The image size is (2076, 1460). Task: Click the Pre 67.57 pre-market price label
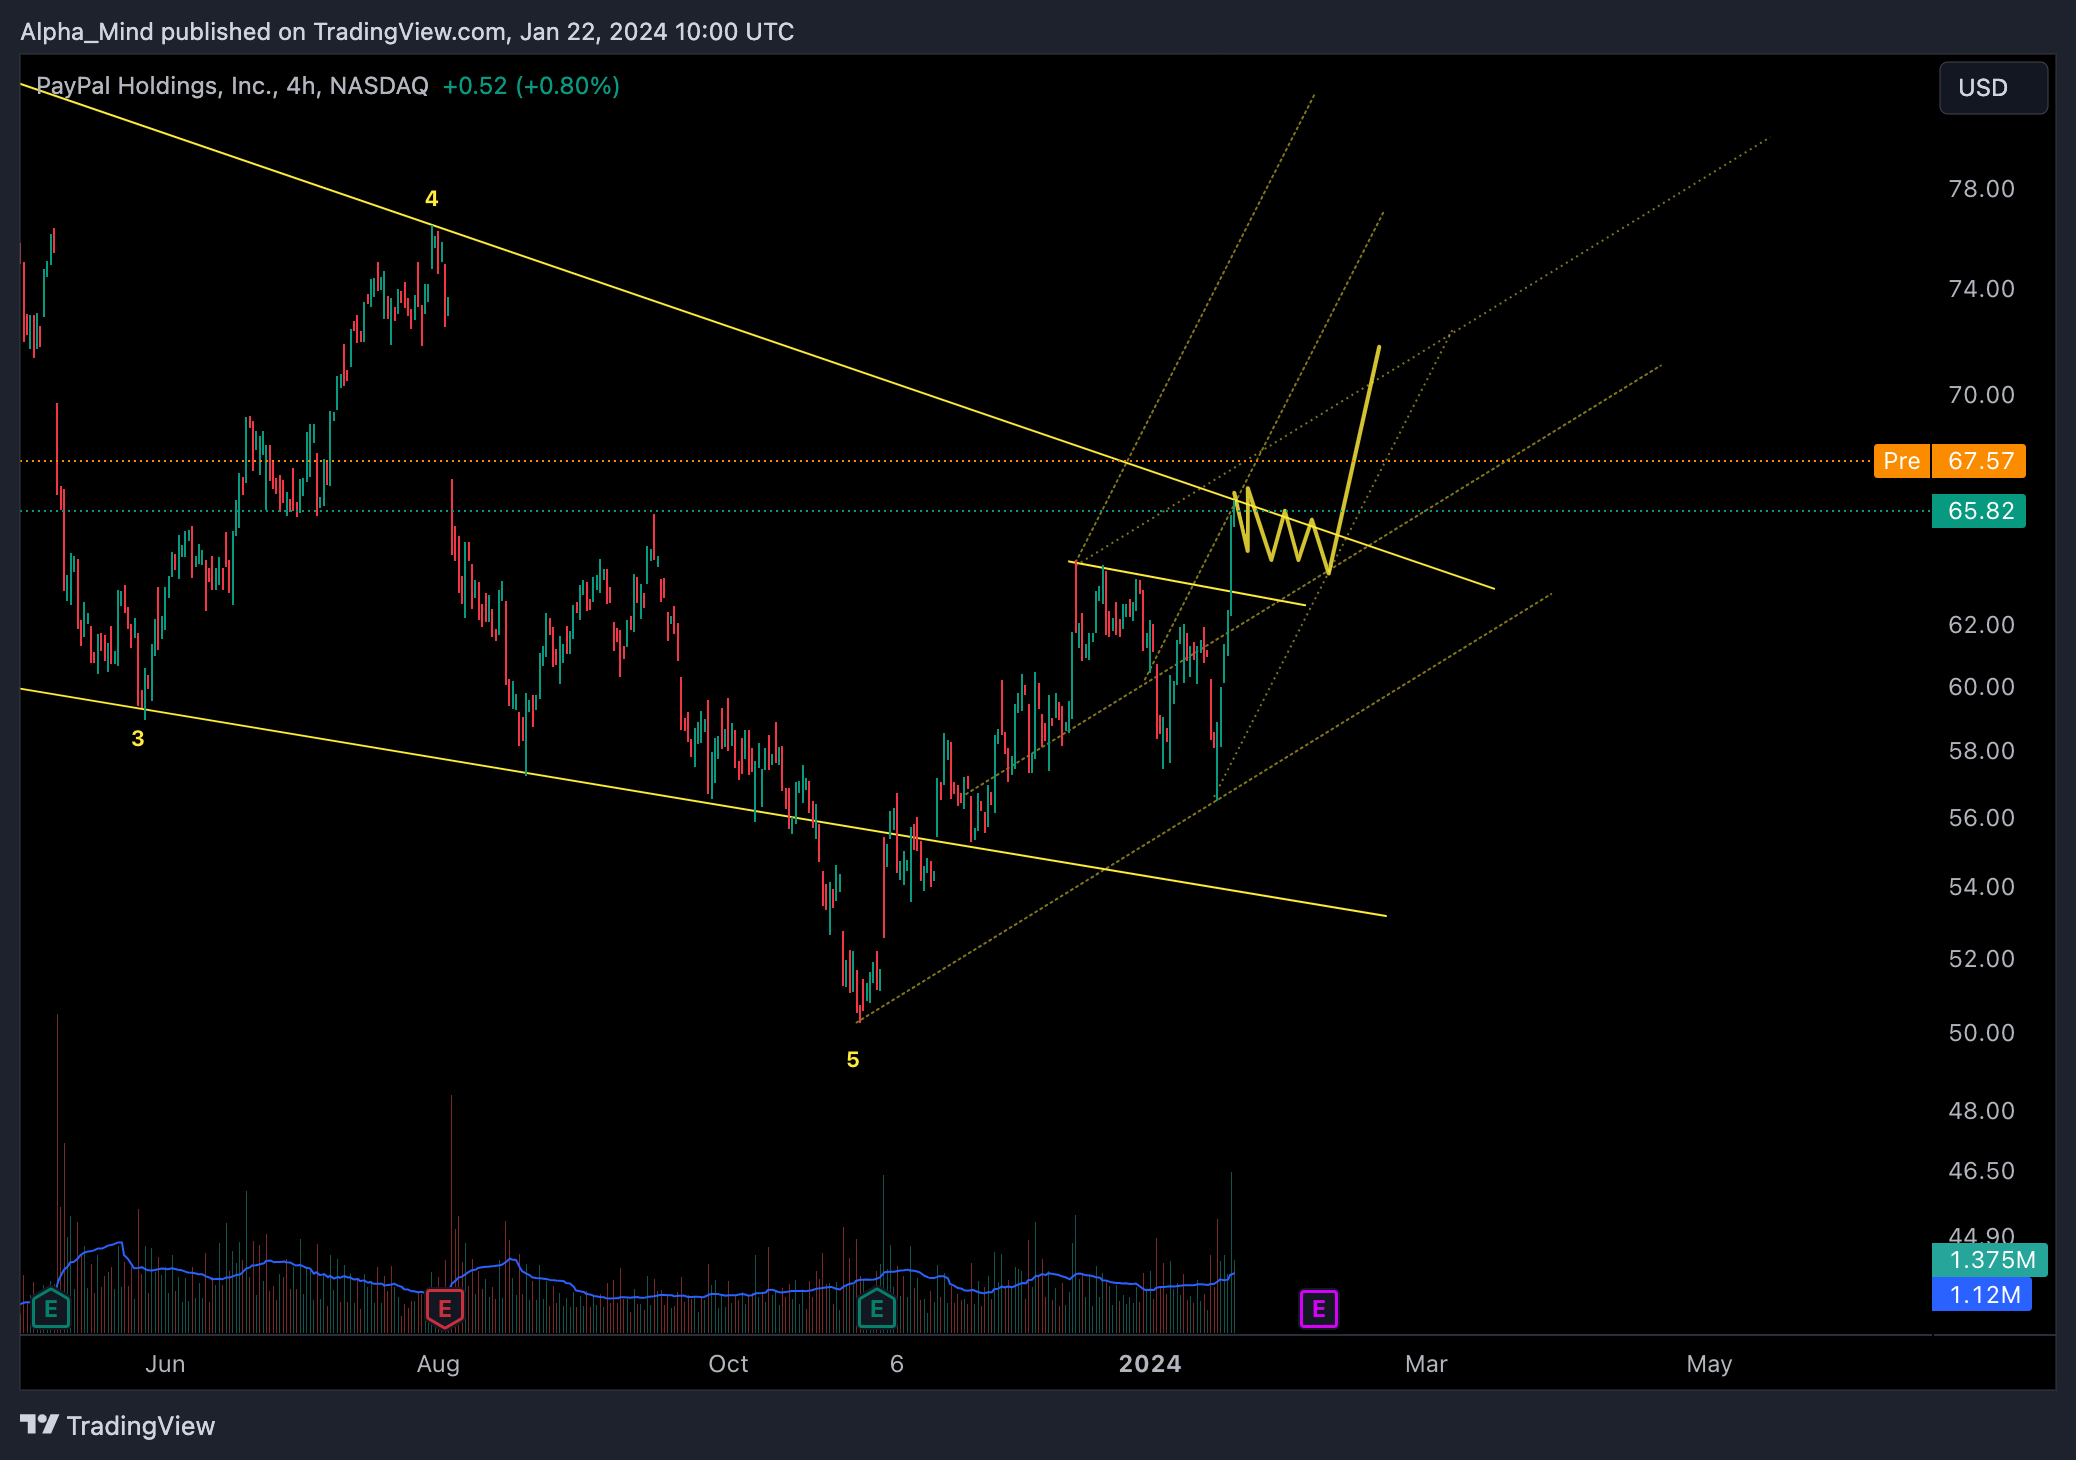coord(1950,461)
